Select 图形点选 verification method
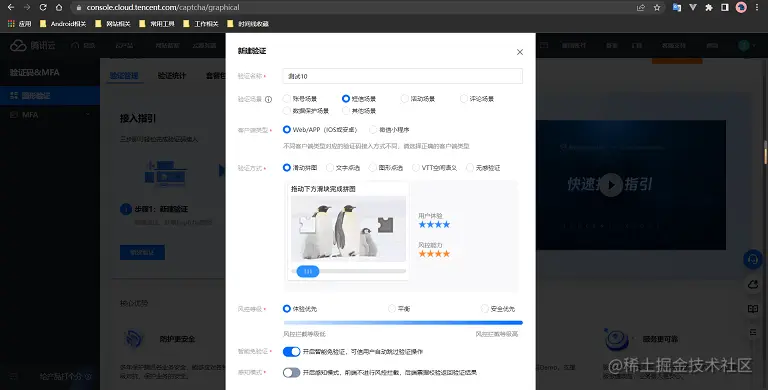The image size is (768, 390). [373, 168]
